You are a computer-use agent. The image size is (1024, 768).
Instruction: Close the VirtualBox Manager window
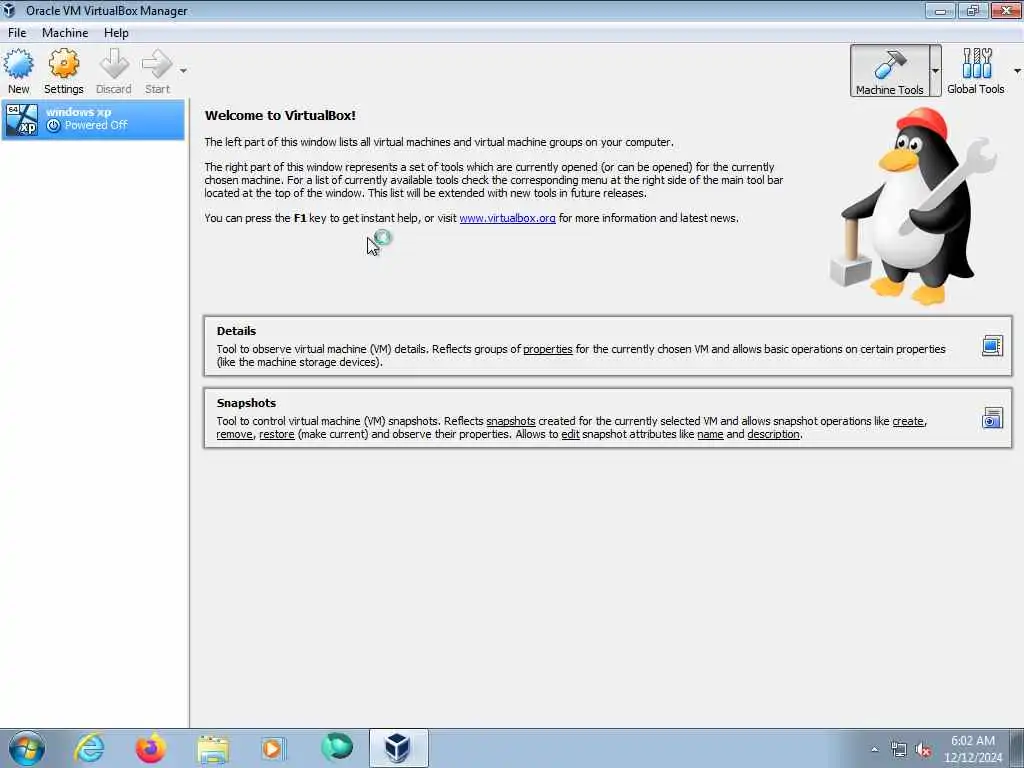(x=1006, y=10)
